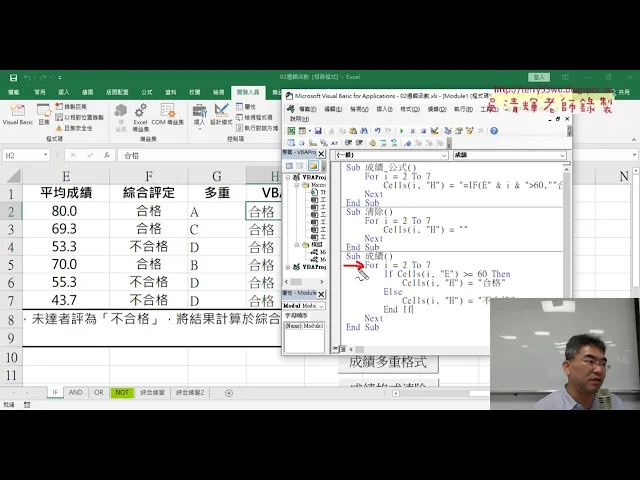The height and width of the screenshot is (480, 640).
Task: Close the project explorer pane
Action: (x=321, y=153)
